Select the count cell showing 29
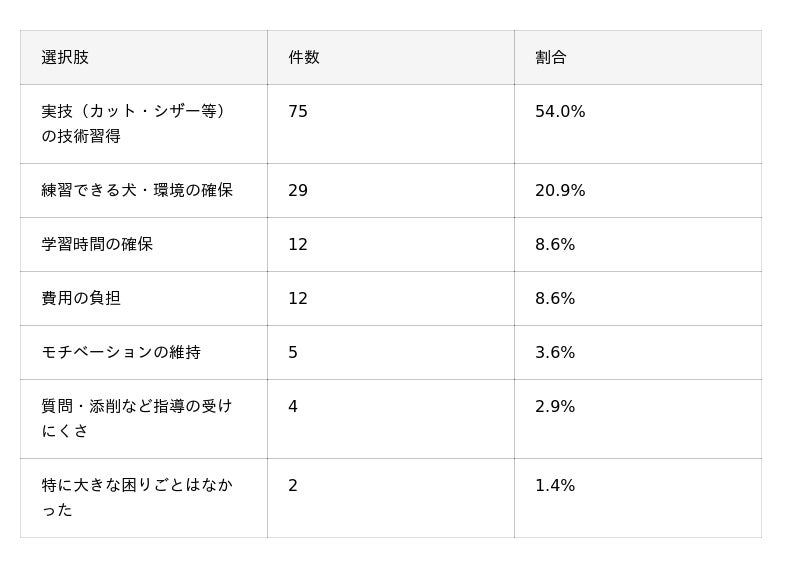Image resolution: width=800 pixels, height=568 pixels. 391,190
